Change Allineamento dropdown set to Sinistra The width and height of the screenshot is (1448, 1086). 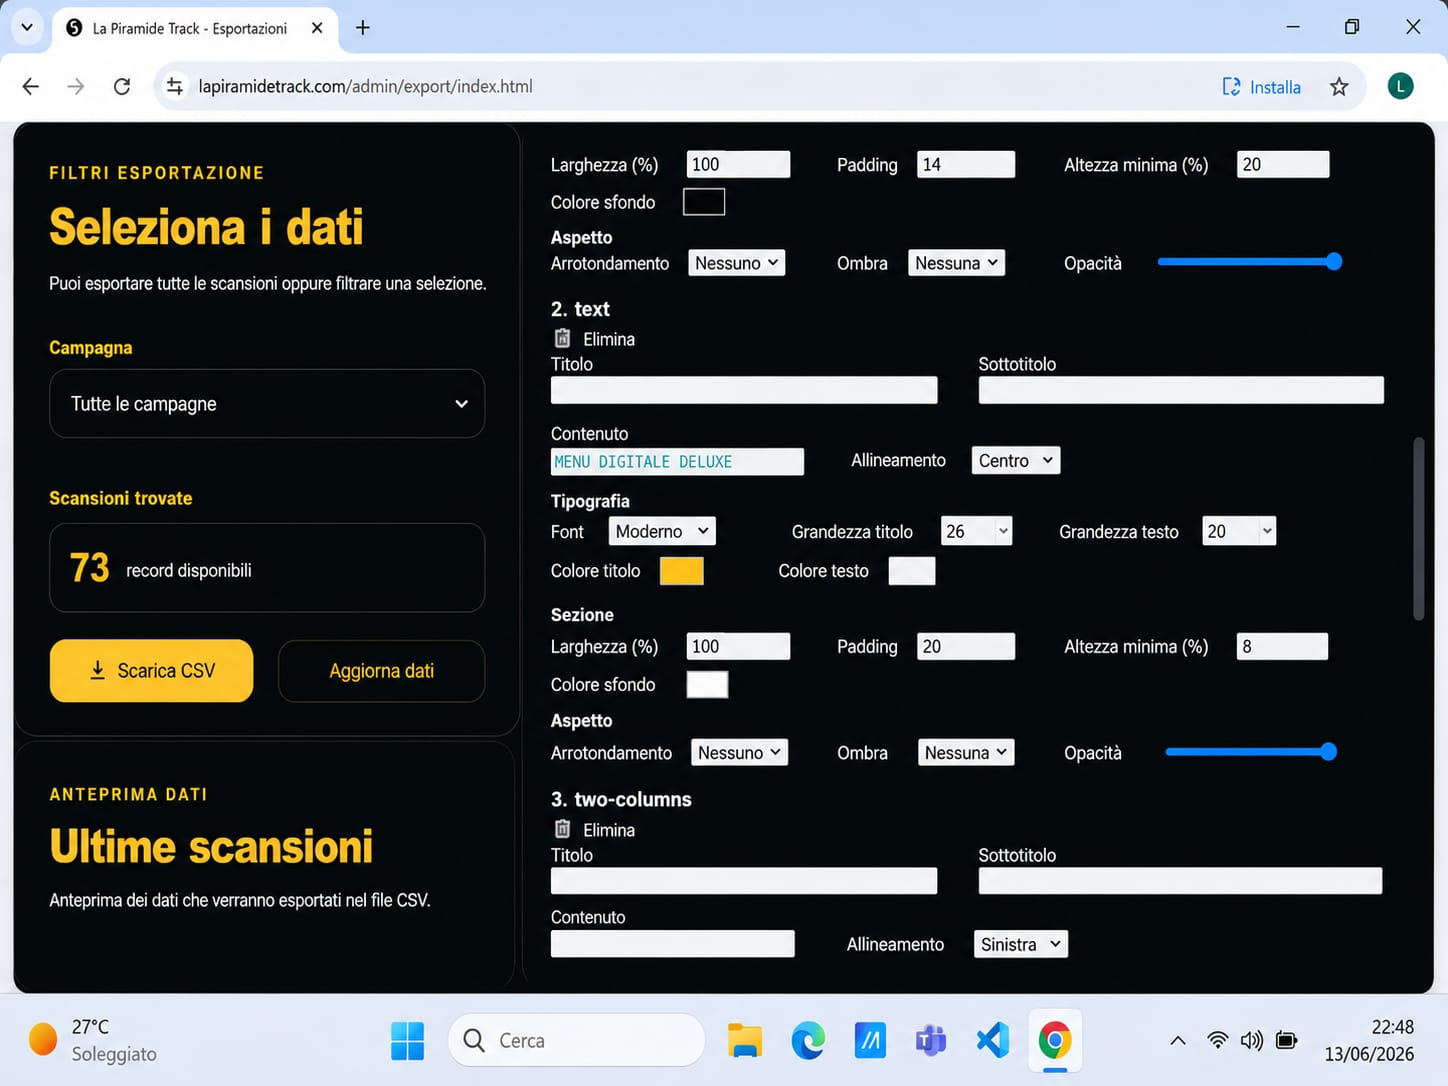1021,944
